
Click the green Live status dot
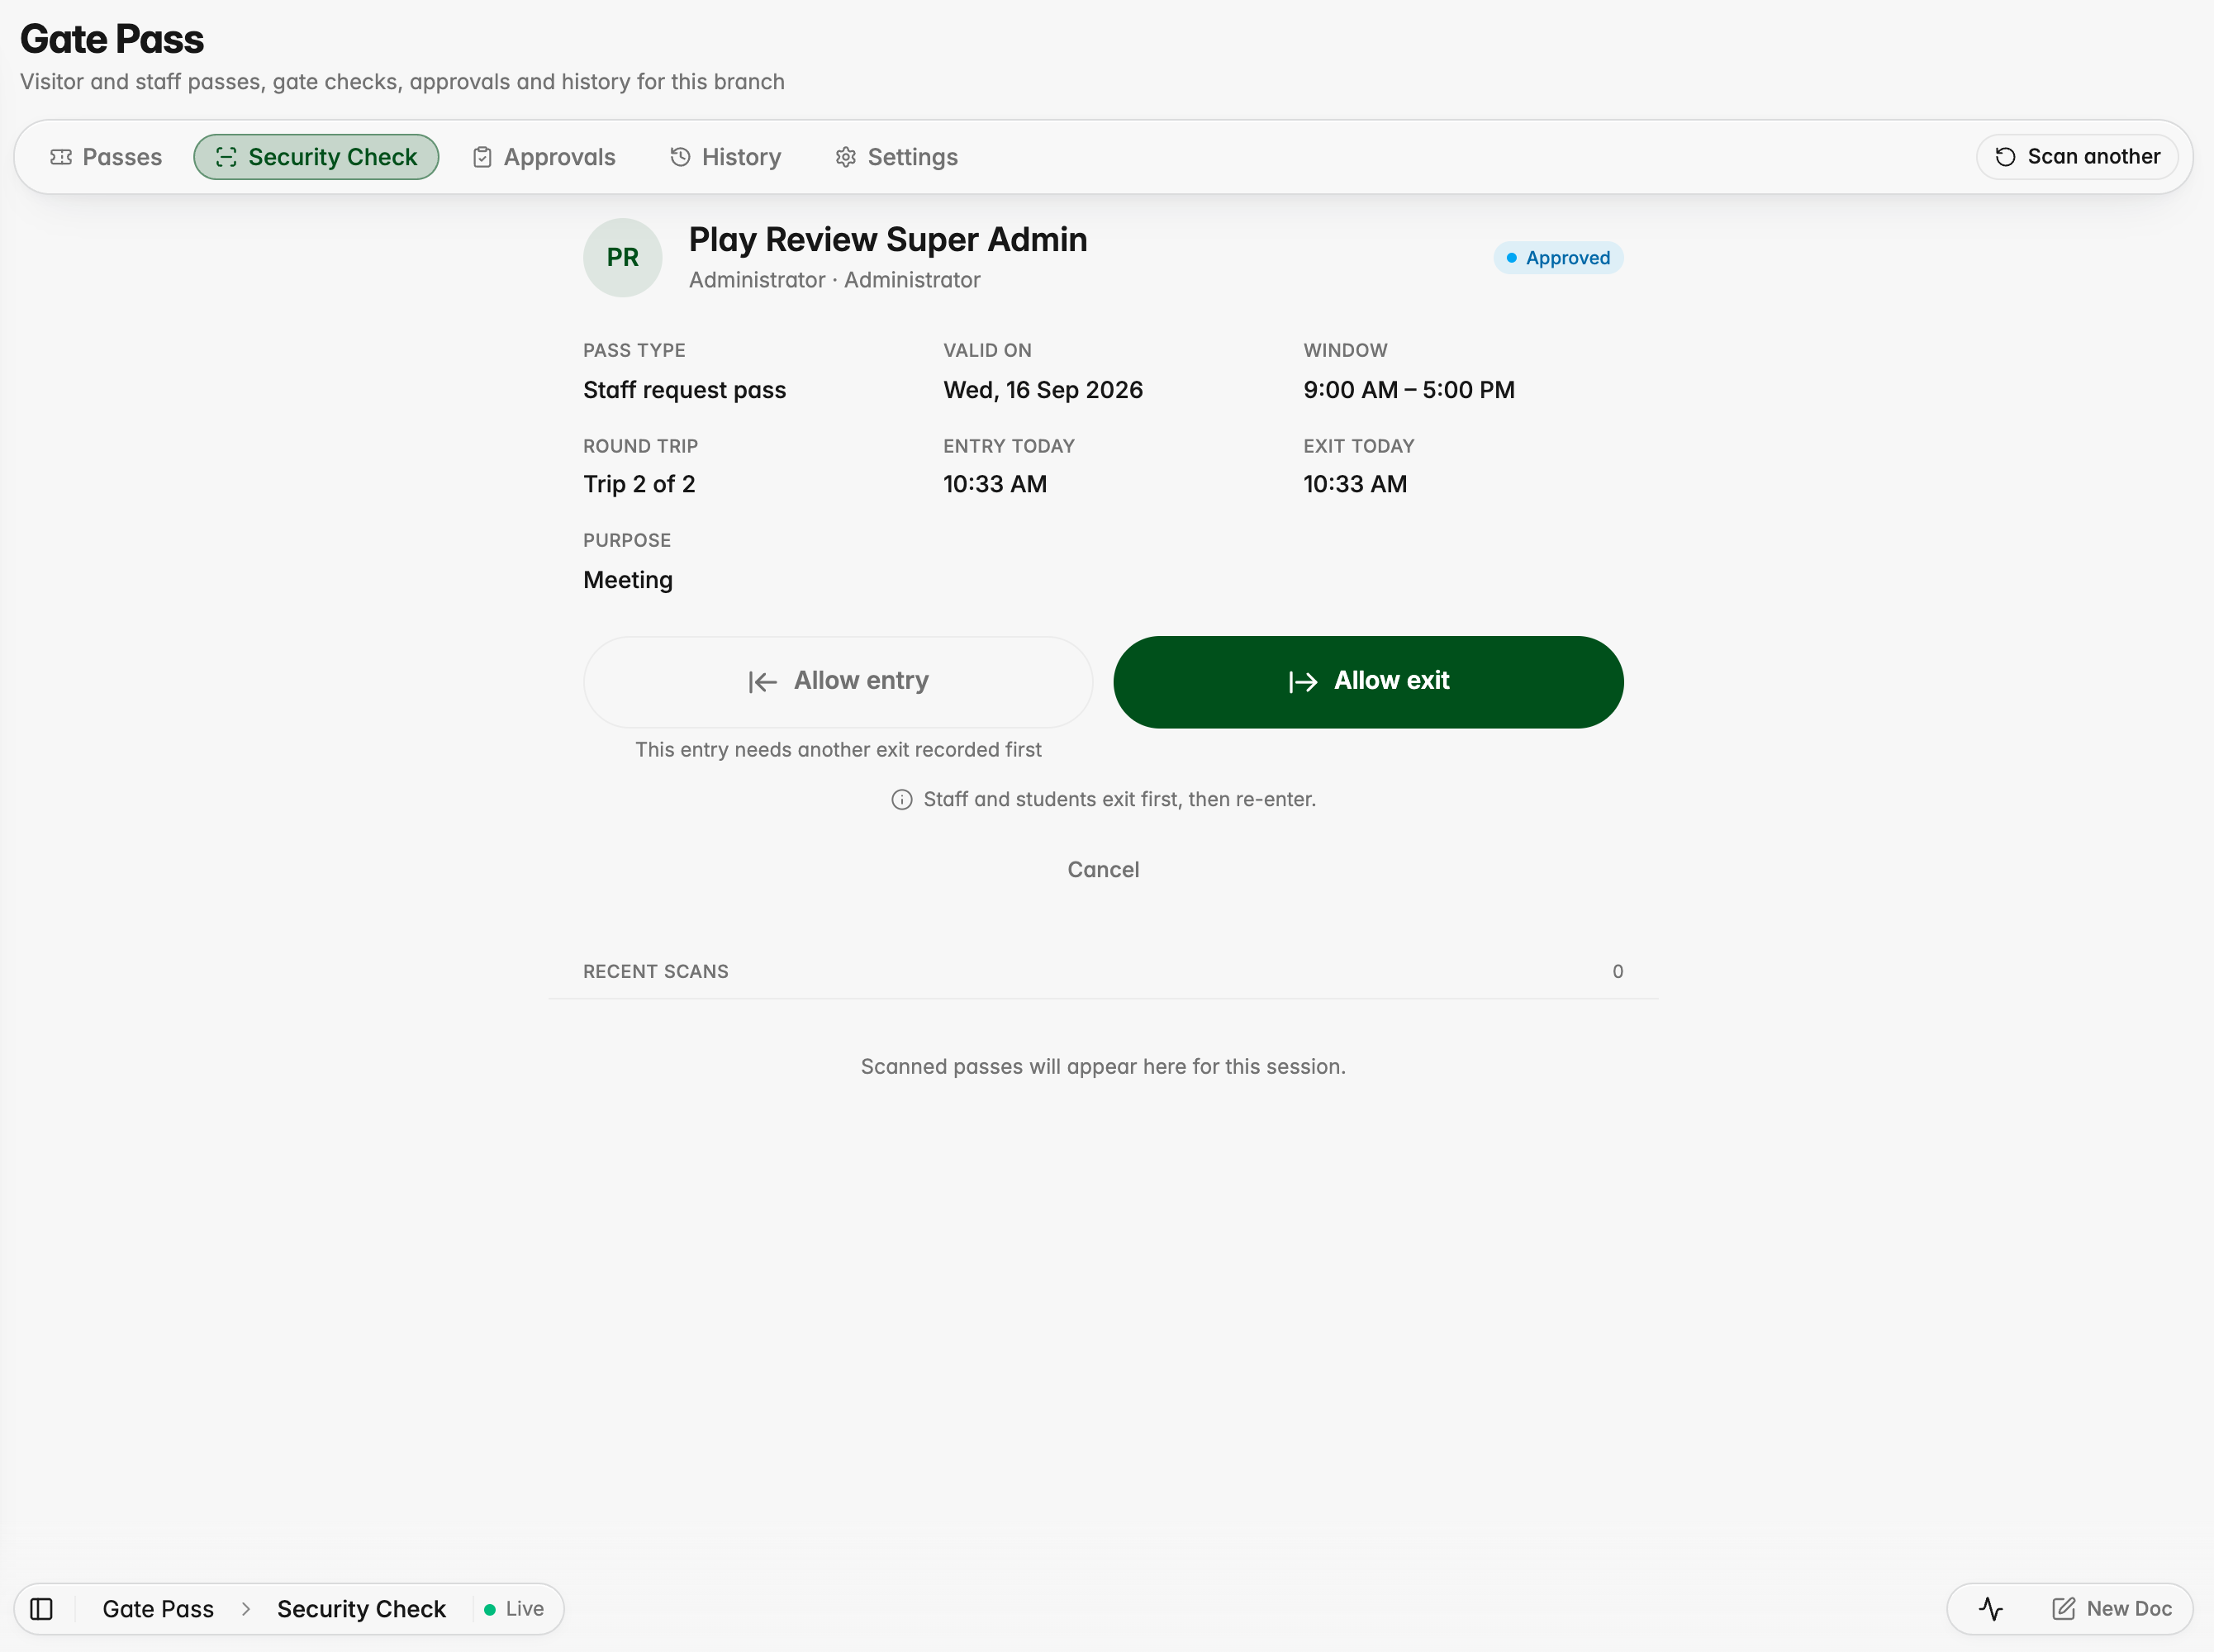point(490,1609)
